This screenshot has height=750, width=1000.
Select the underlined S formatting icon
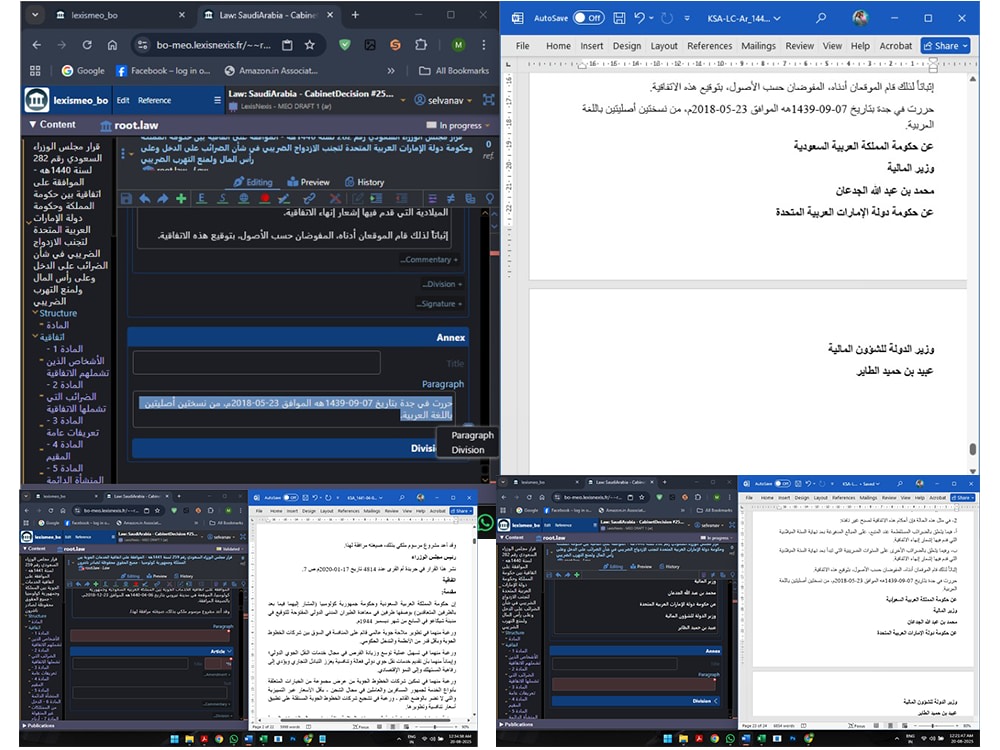coord(223,199)
